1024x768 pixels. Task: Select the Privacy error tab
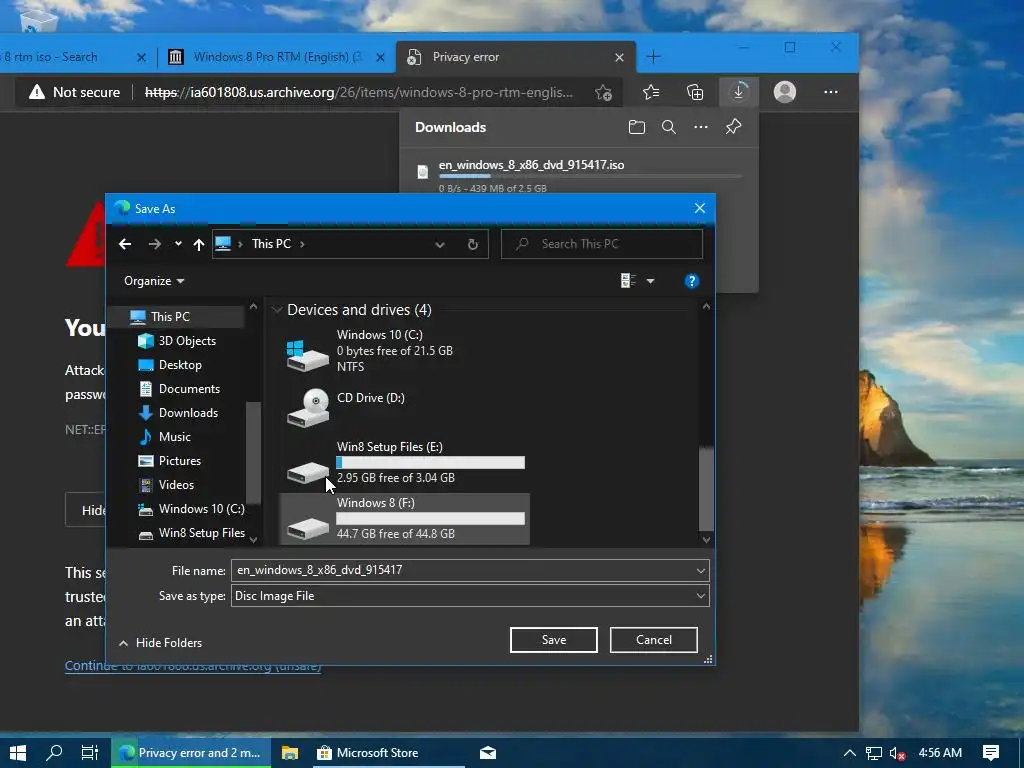(516, 57)
